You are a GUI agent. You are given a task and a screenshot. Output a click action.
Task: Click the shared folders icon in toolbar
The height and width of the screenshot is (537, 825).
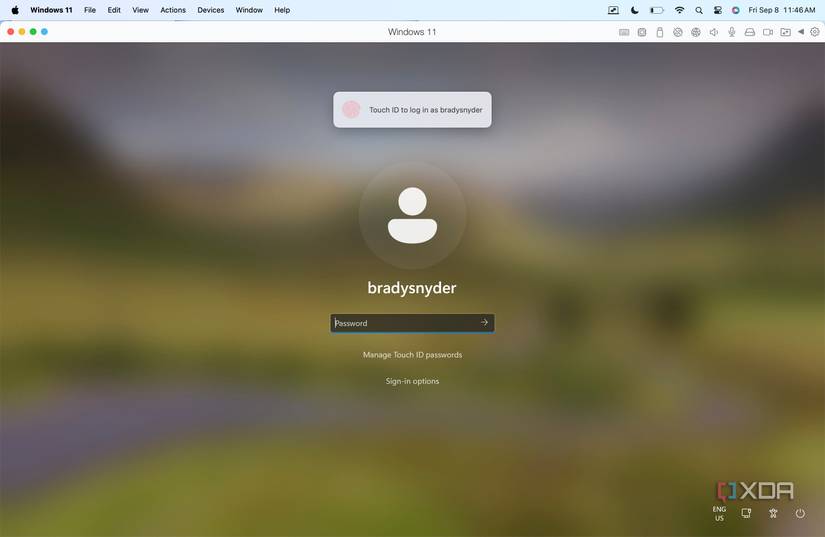point(786,32)
